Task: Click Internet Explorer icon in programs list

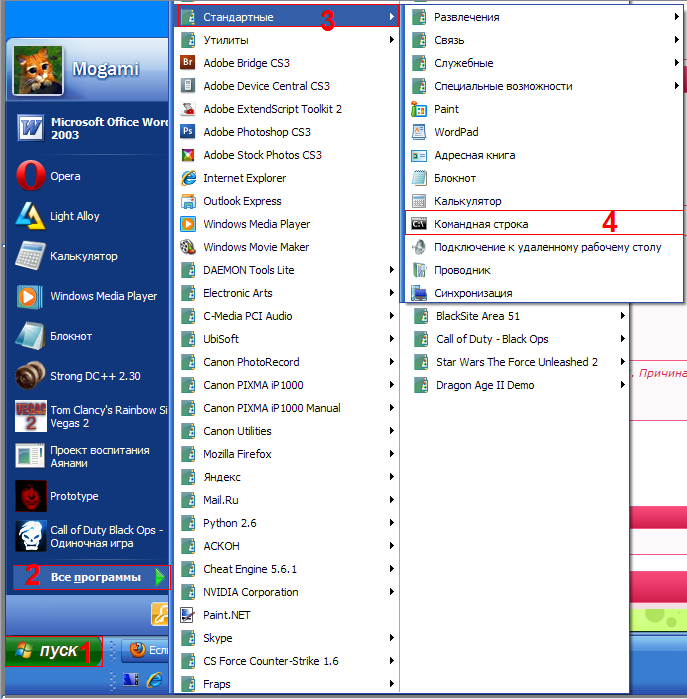Action: [188, 178]
